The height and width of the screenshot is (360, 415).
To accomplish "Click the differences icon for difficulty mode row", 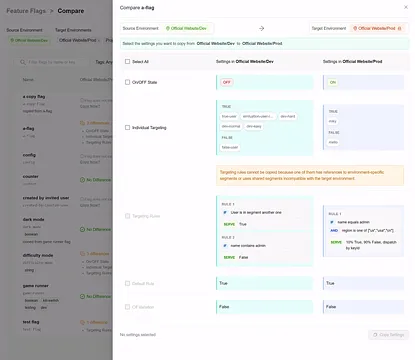I will pos(82,254).
